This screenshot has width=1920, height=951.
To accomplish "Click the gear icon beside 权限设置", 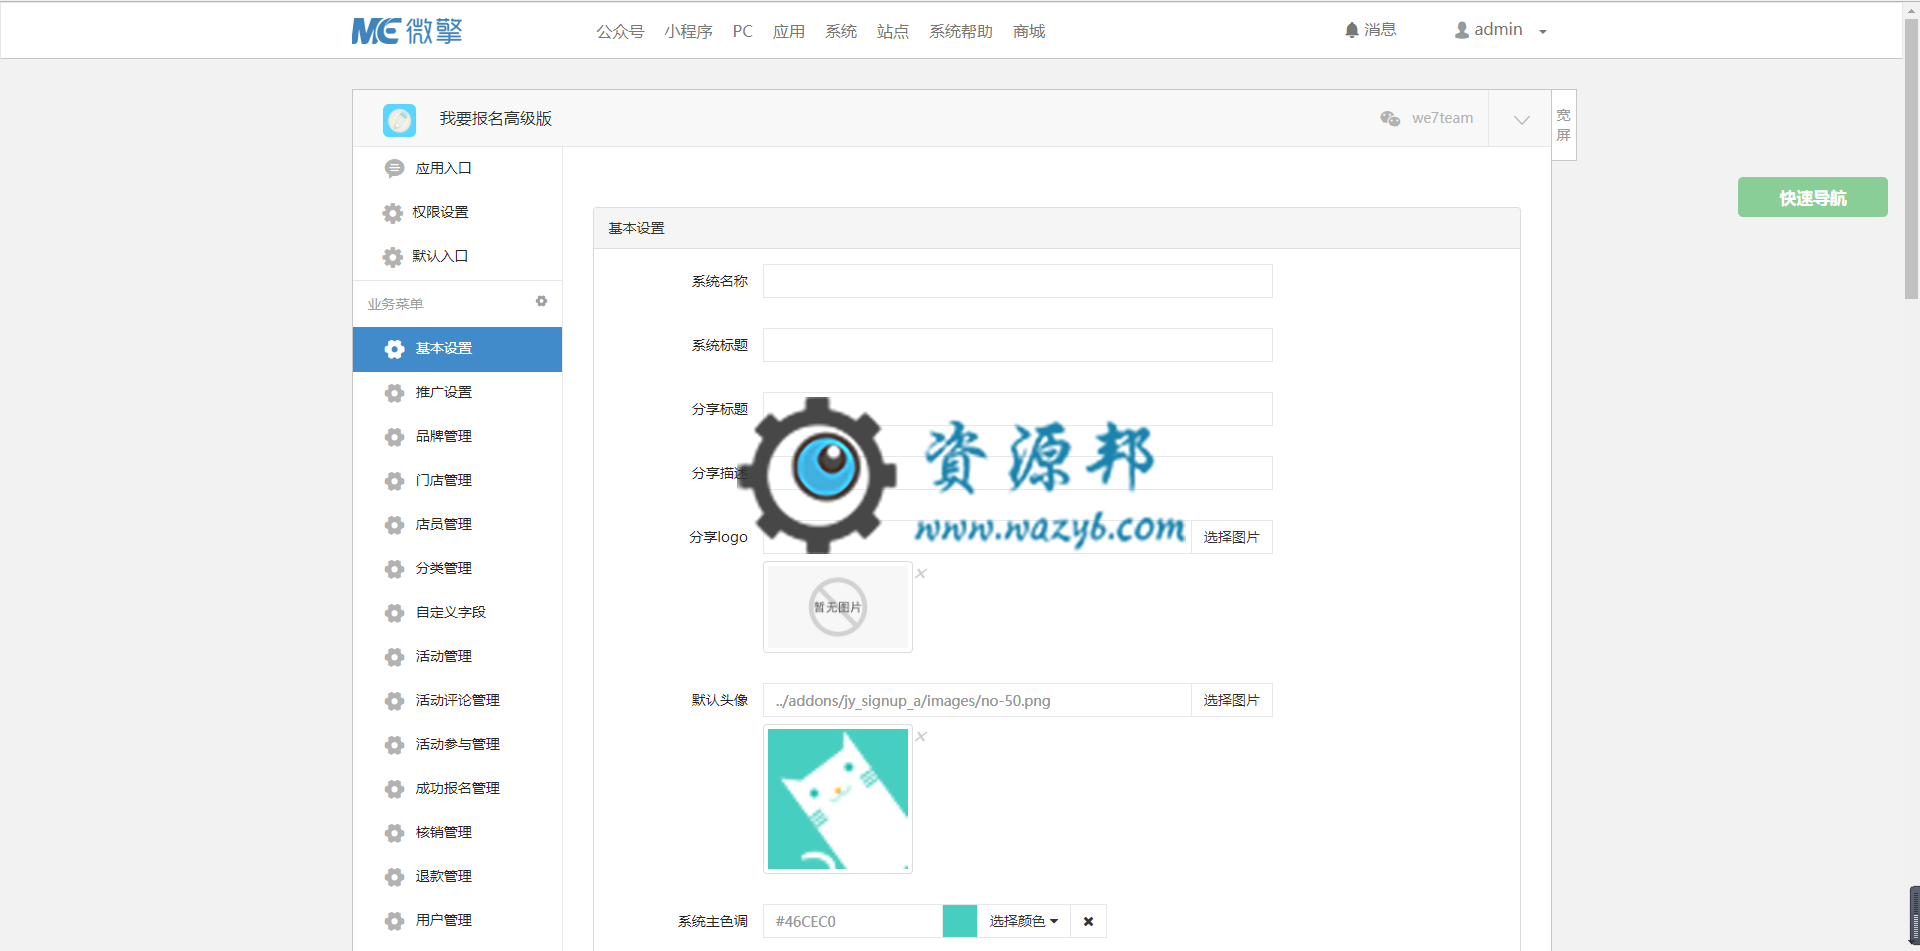I will tap(393, 213).
